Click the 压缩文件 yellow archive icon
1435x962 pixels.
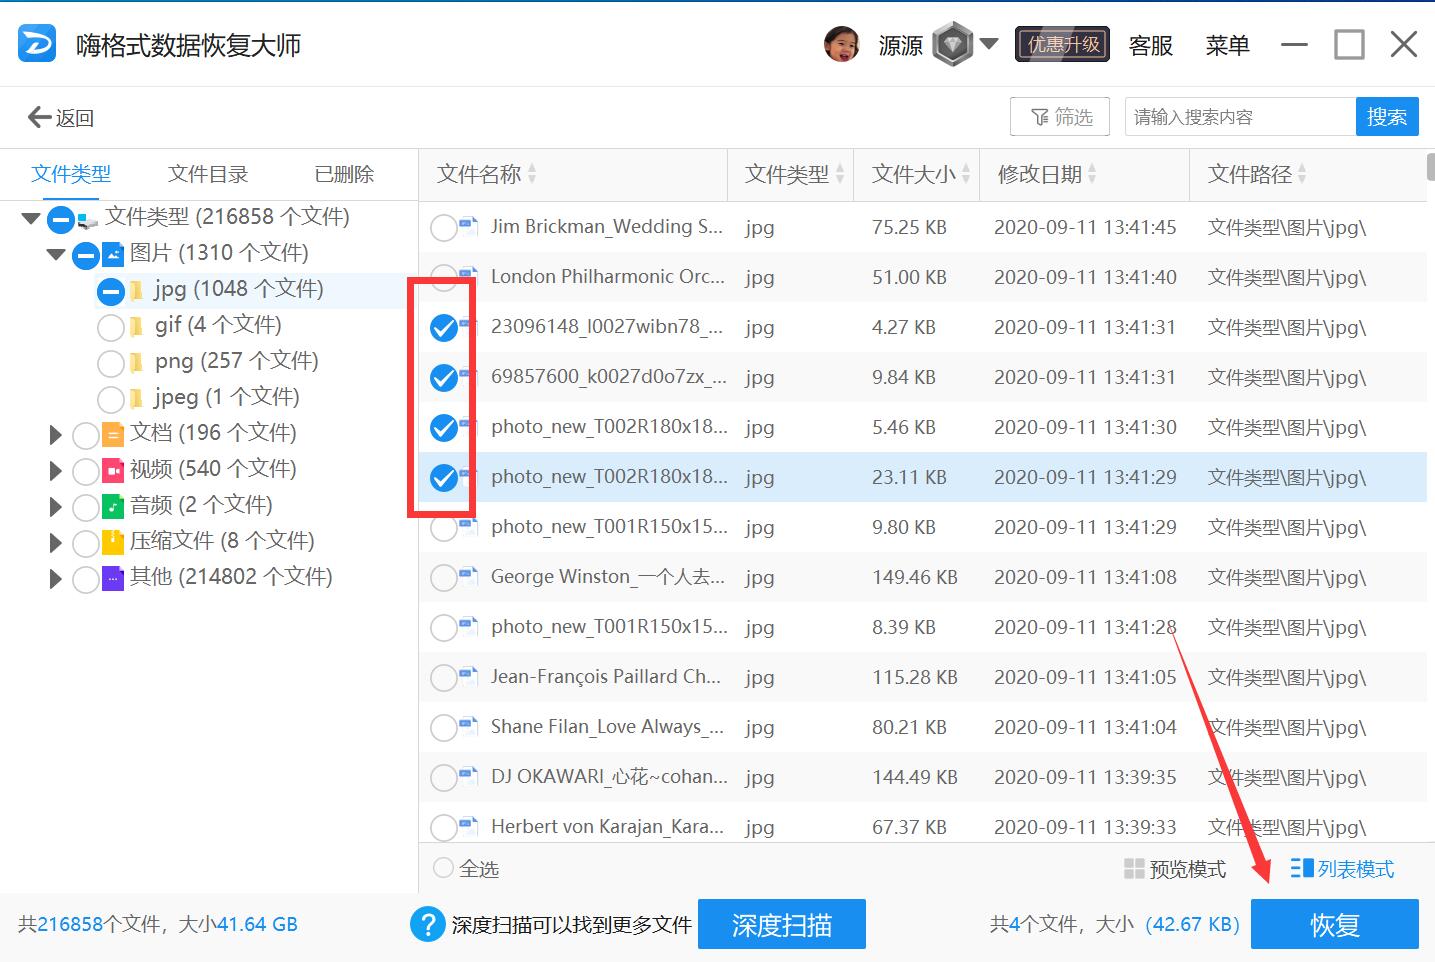tap(113, 542)
